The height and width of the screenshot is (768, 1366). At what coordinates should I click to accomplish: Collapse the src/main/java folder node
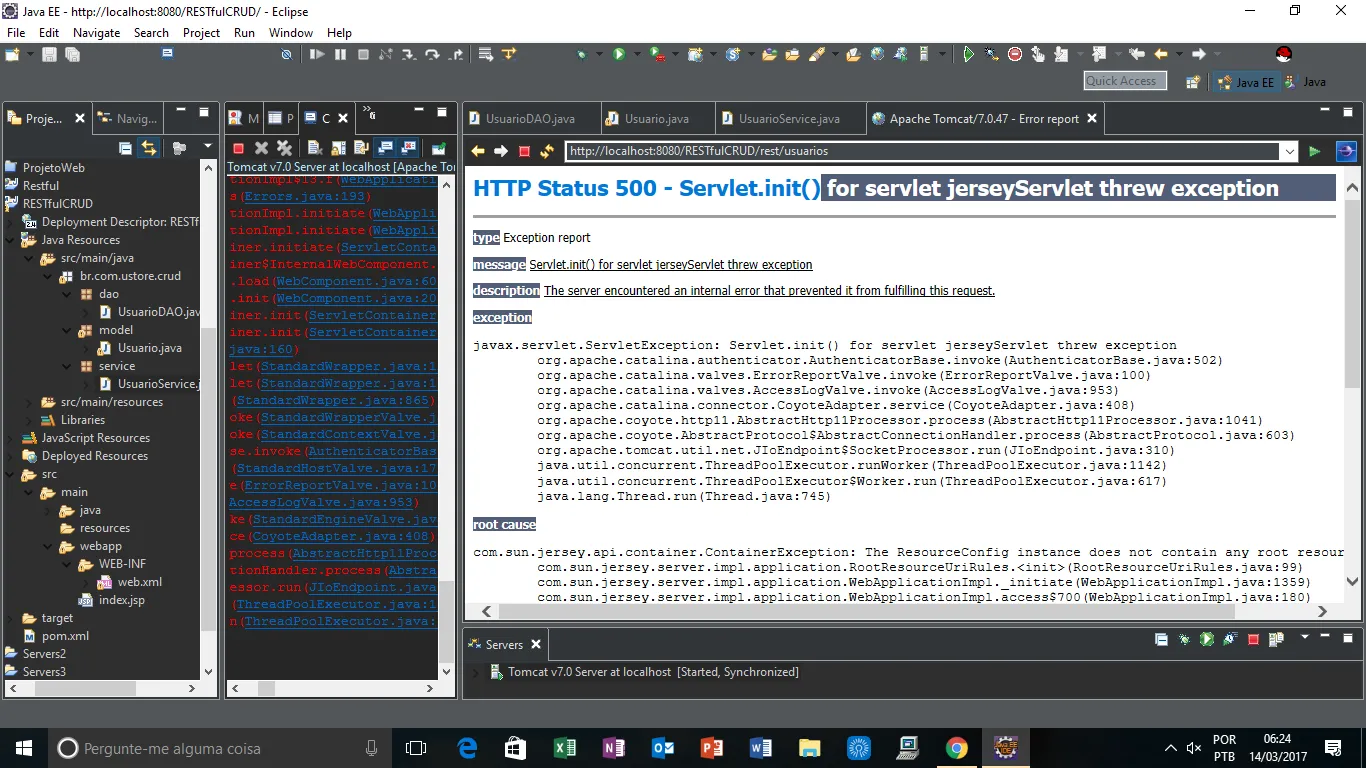[x=28, y=258]
